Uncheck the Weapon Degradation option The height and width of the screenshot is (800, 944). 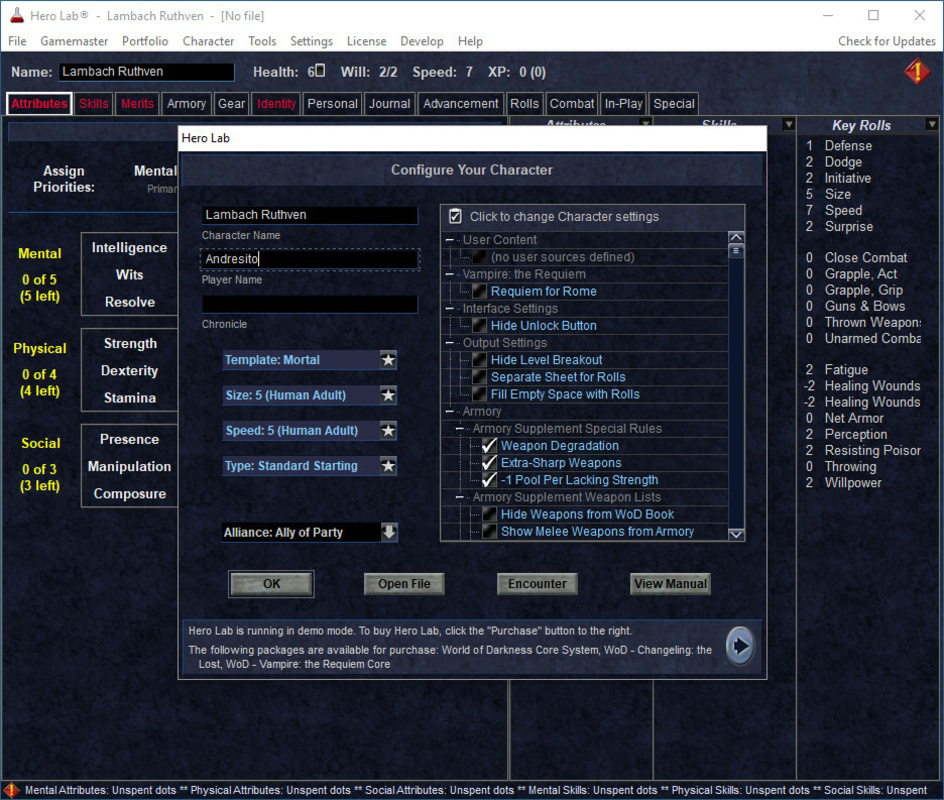[x=489, y=445]
